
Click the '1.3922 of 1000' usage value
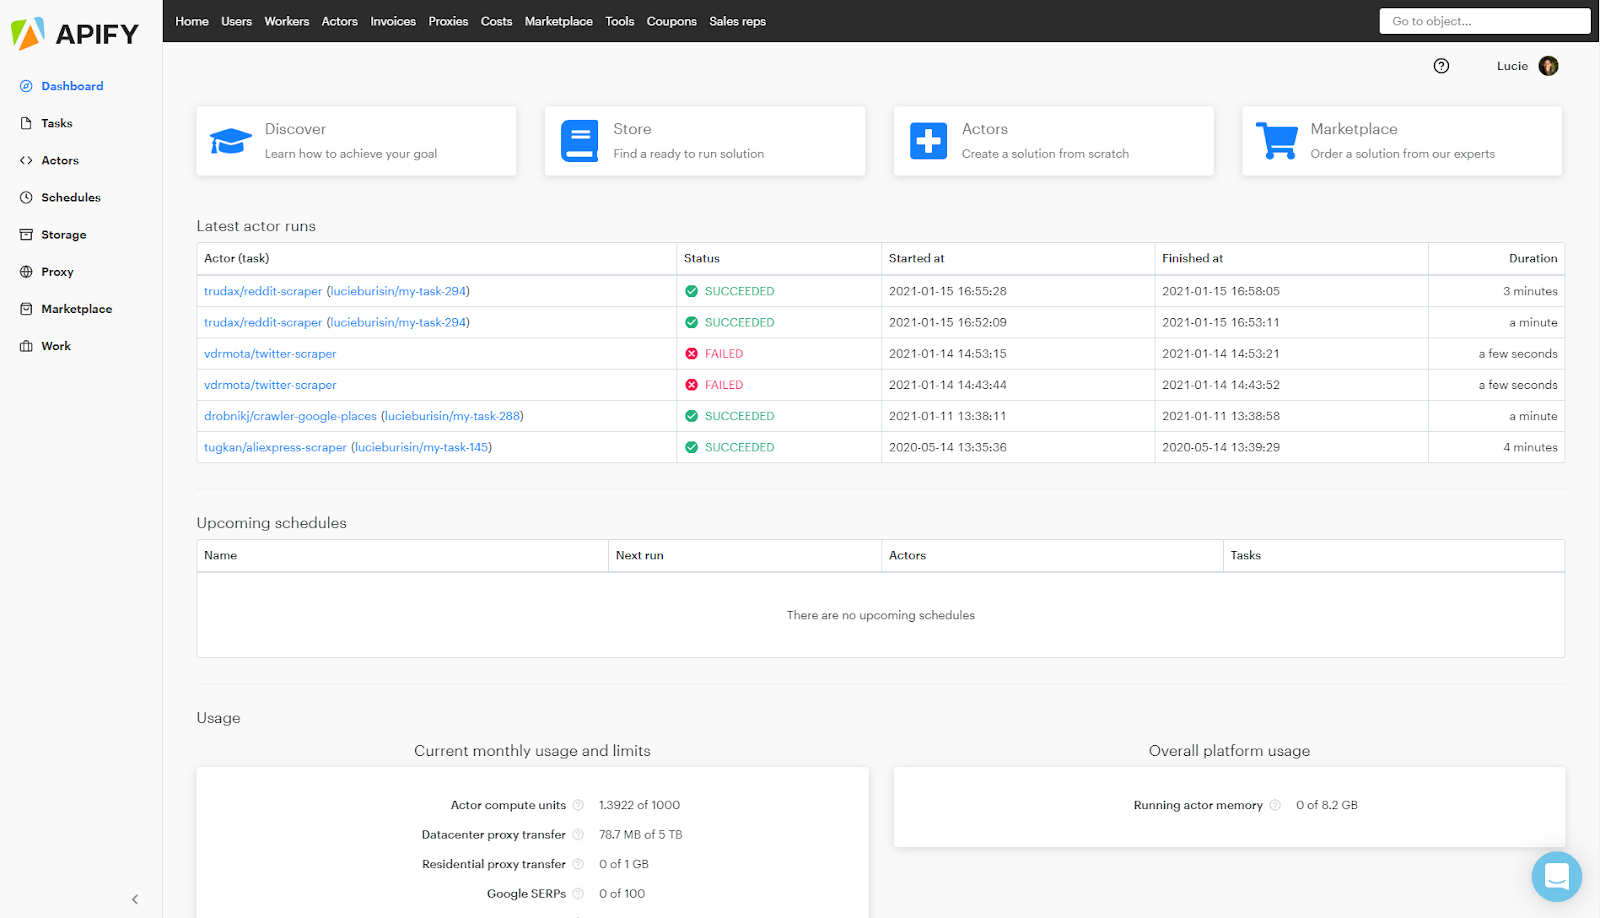coord(639,805)
